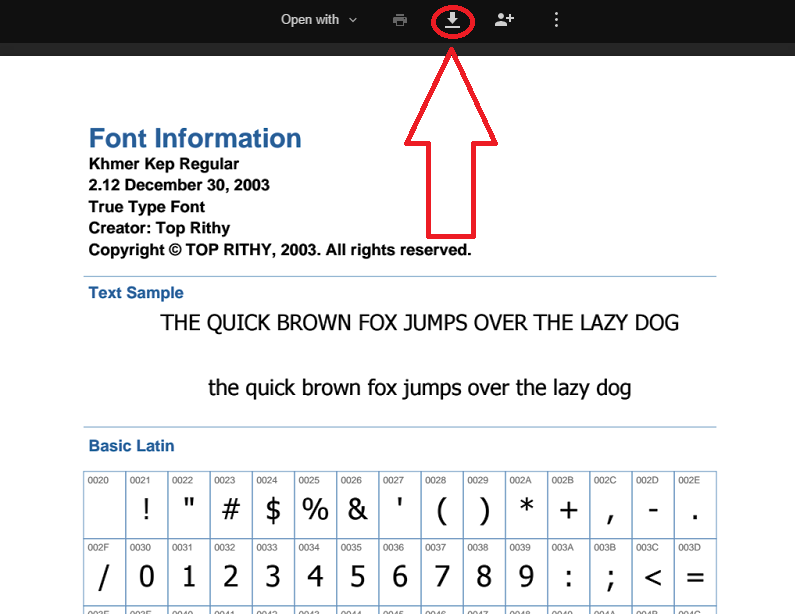
Task: Click 'Creator: Top Rithy' line
Action: [159, 228]
